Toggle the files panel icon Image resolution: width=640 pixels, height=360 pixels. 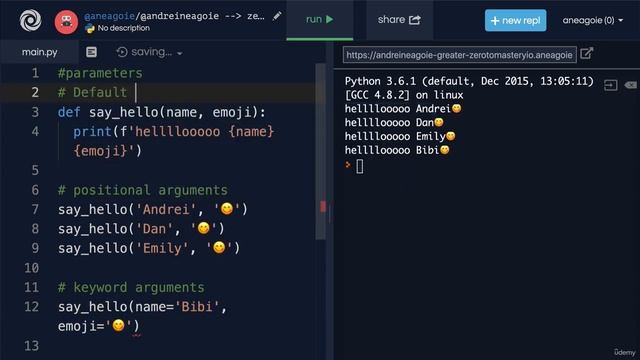[x=91, y=52]
